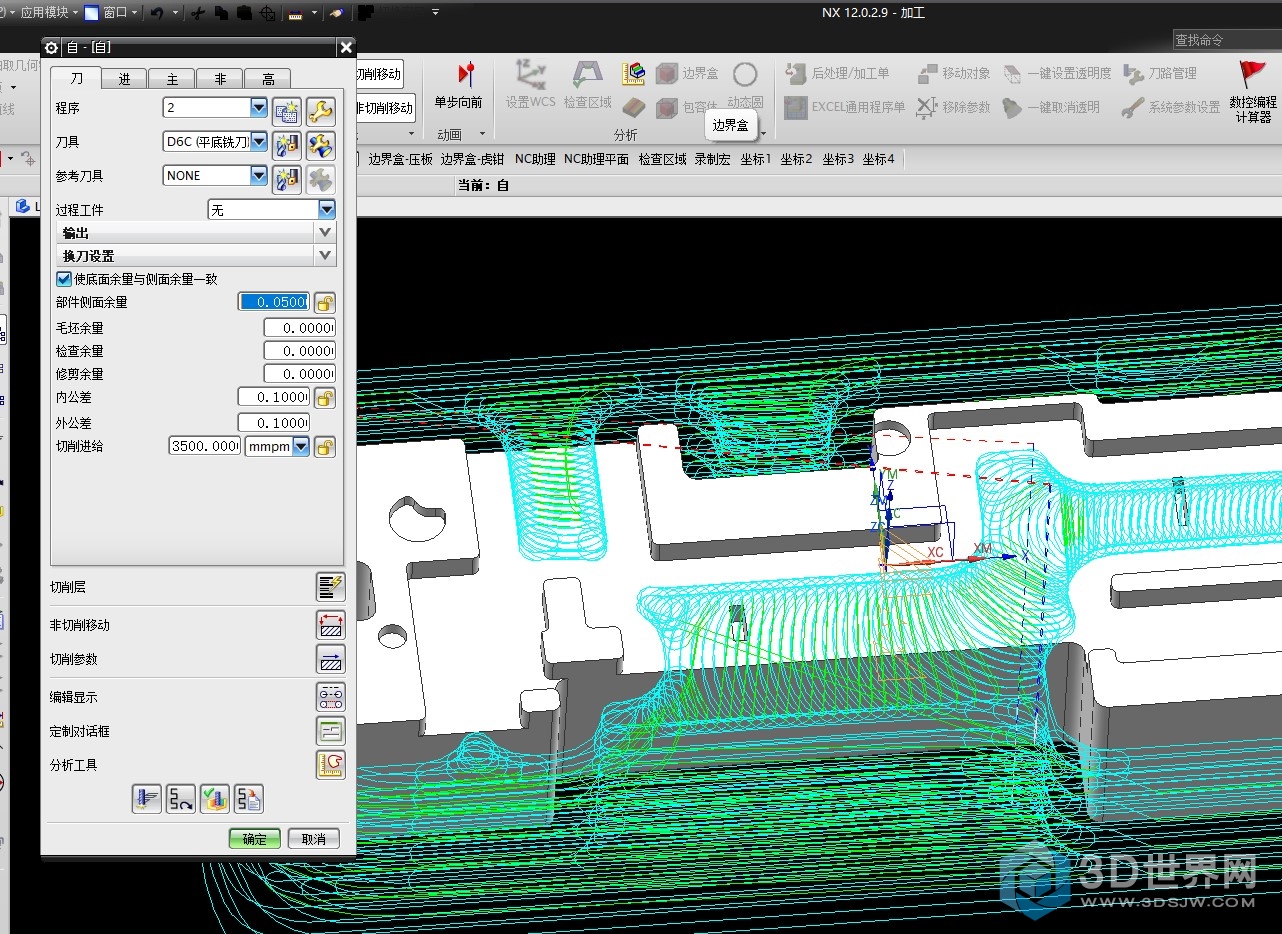The image size is (1282, 934).
Task: Click the 系统参数设置 wrench icon
Action: [1133, 107]
